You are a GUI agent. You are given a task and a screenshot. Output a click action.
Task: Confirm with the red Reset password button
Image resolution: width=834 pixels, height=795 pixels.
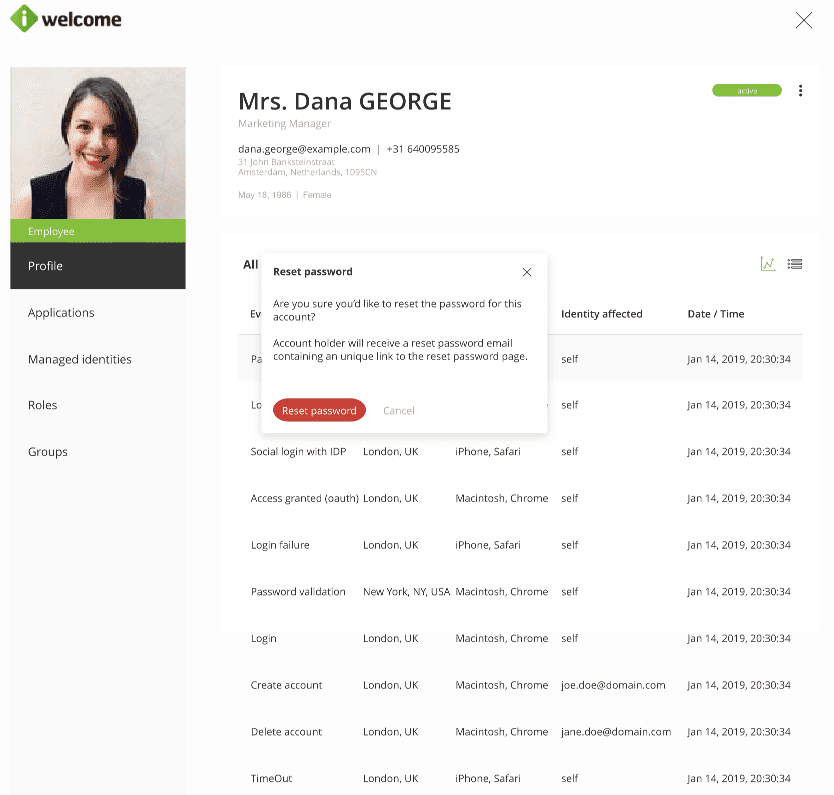319,410
